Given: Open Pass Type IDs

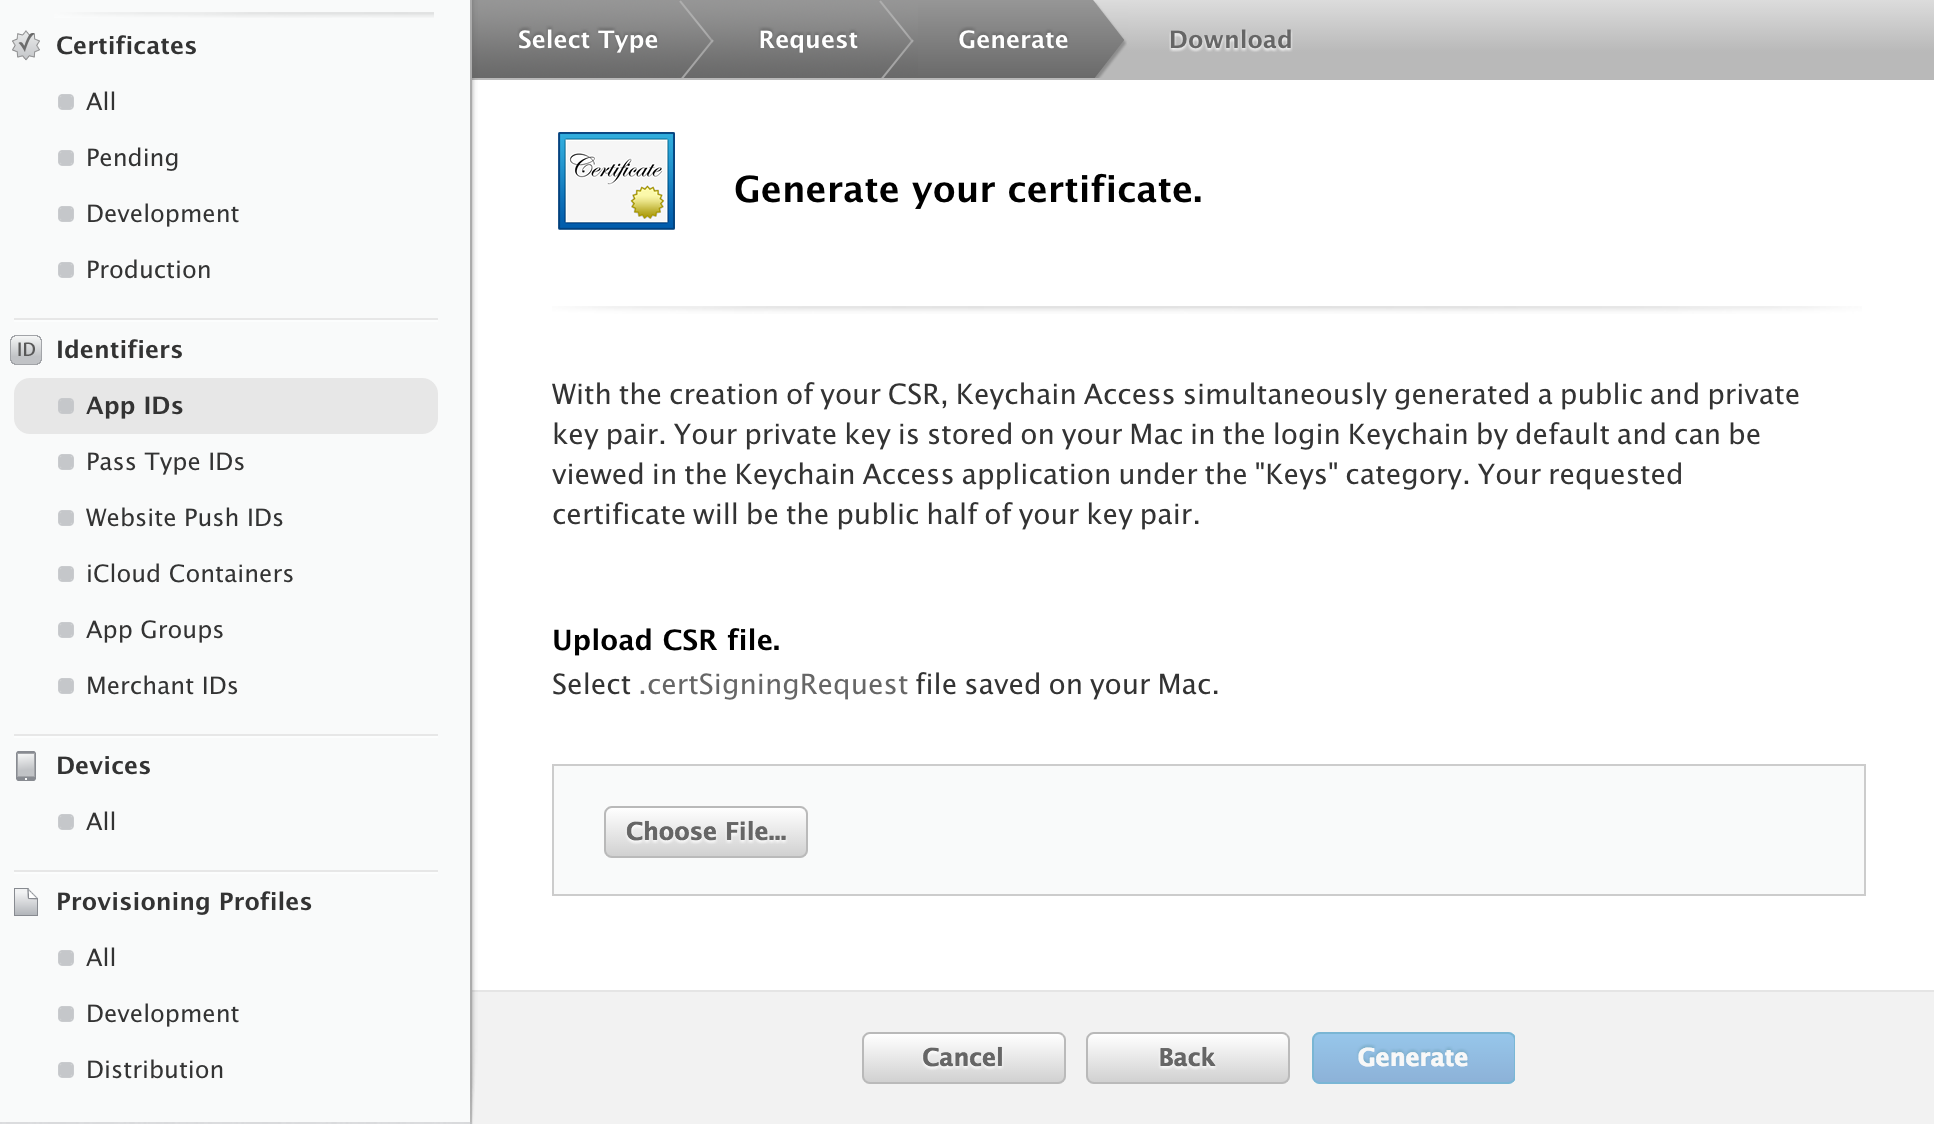Looking at the screenshot, I should (165, 461).
